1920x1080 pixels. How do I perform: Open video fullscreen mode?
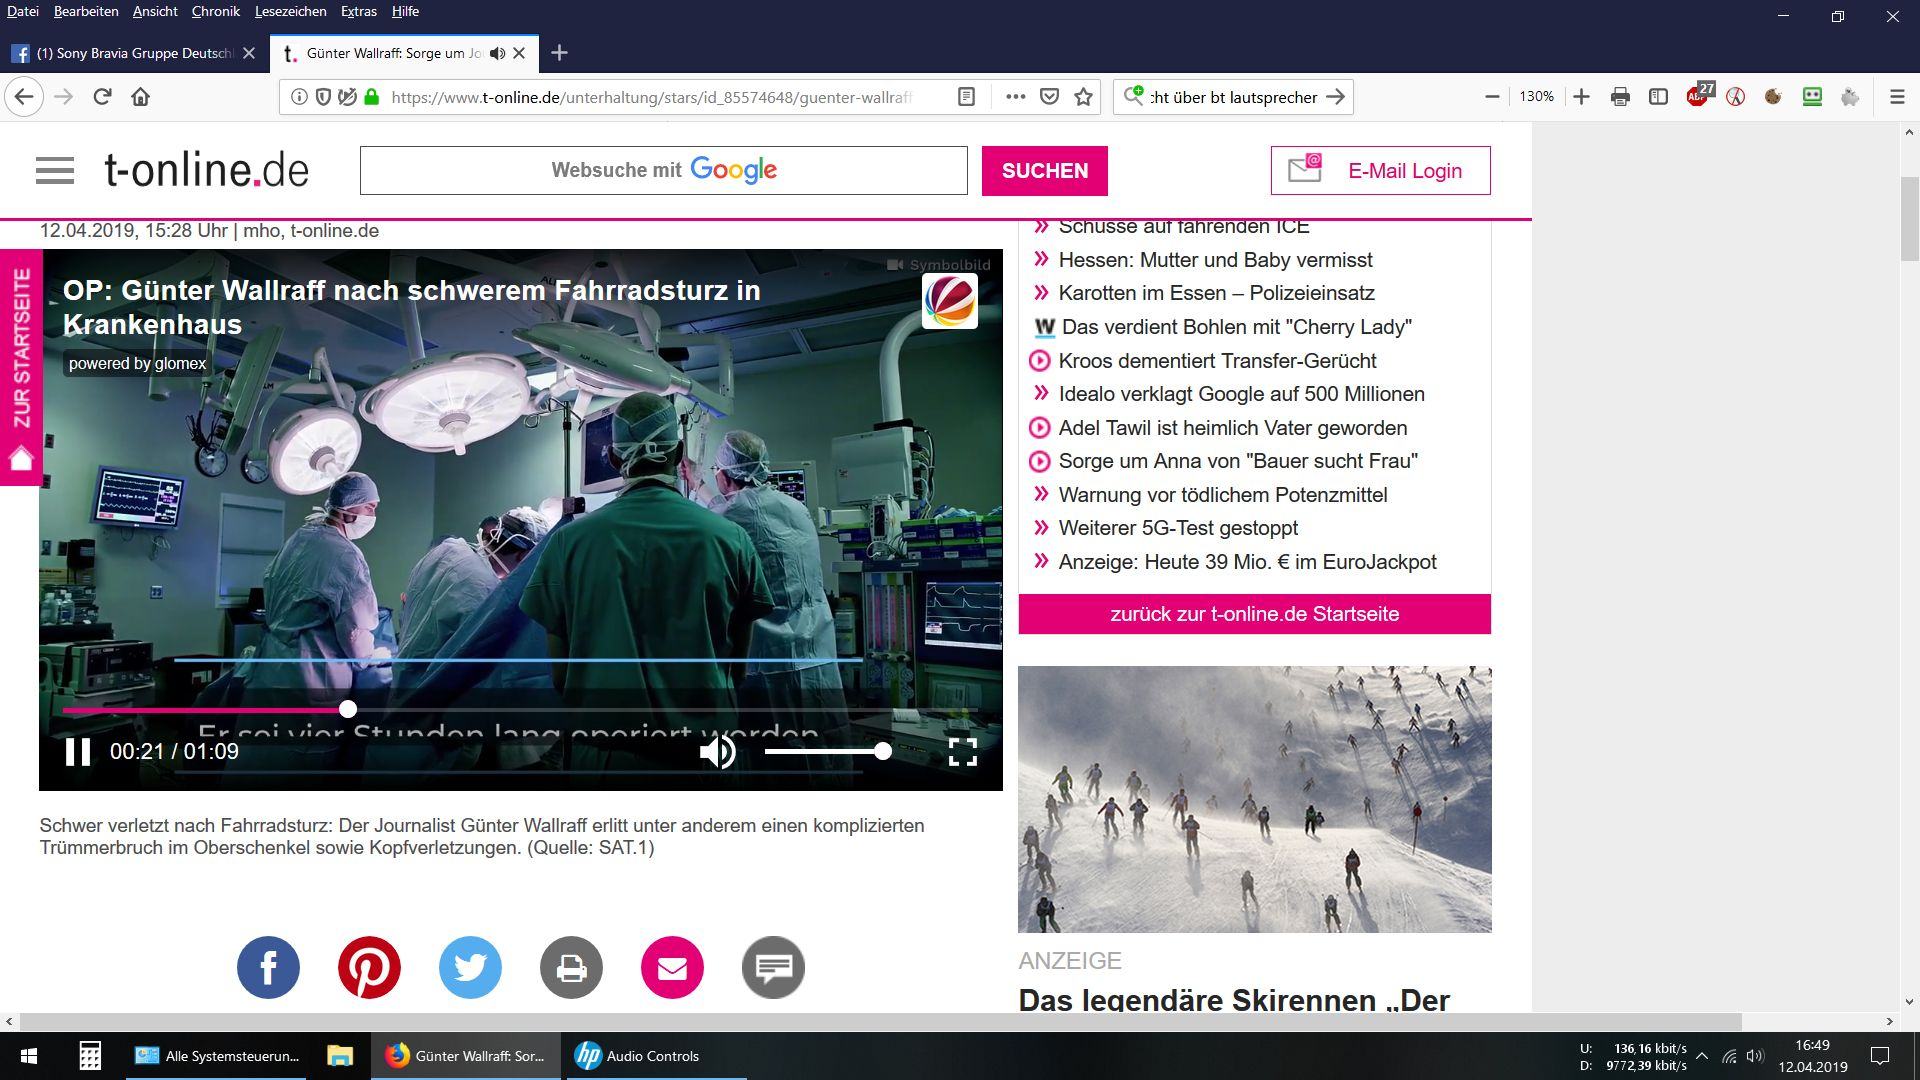(x=962, y=752)
